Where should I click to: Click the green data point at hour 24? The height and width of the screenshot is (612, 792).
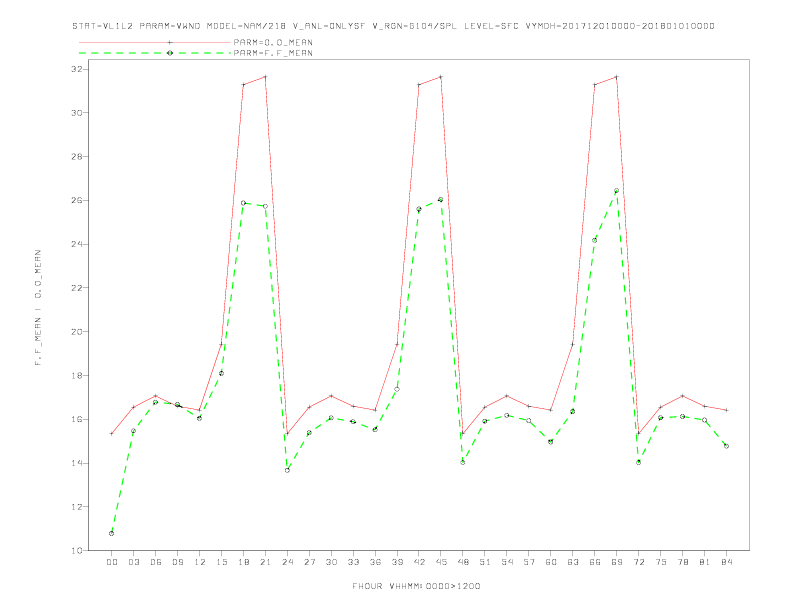287,470
